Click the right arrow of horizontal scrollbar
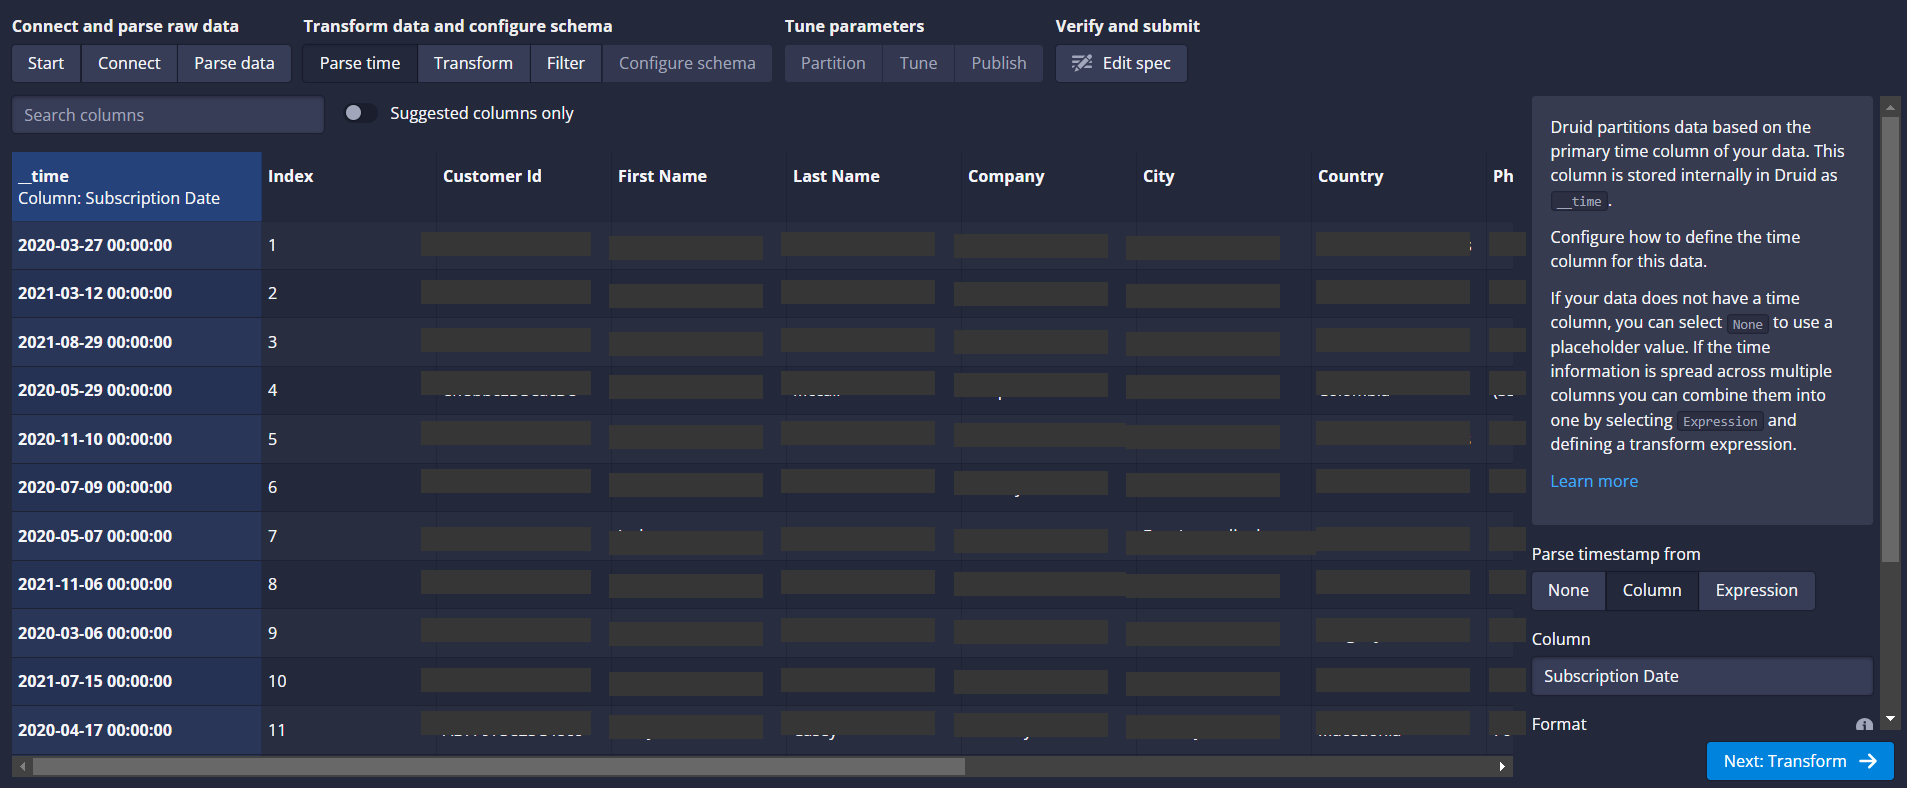Screen dimensions: 1907x788 1501,767
